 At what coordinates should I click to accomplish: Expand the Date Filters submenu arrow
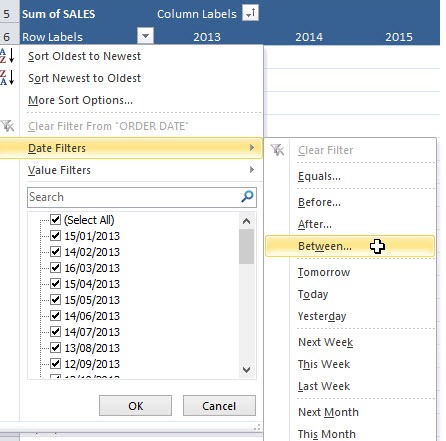pyautogui.click(x=252, y=148)
